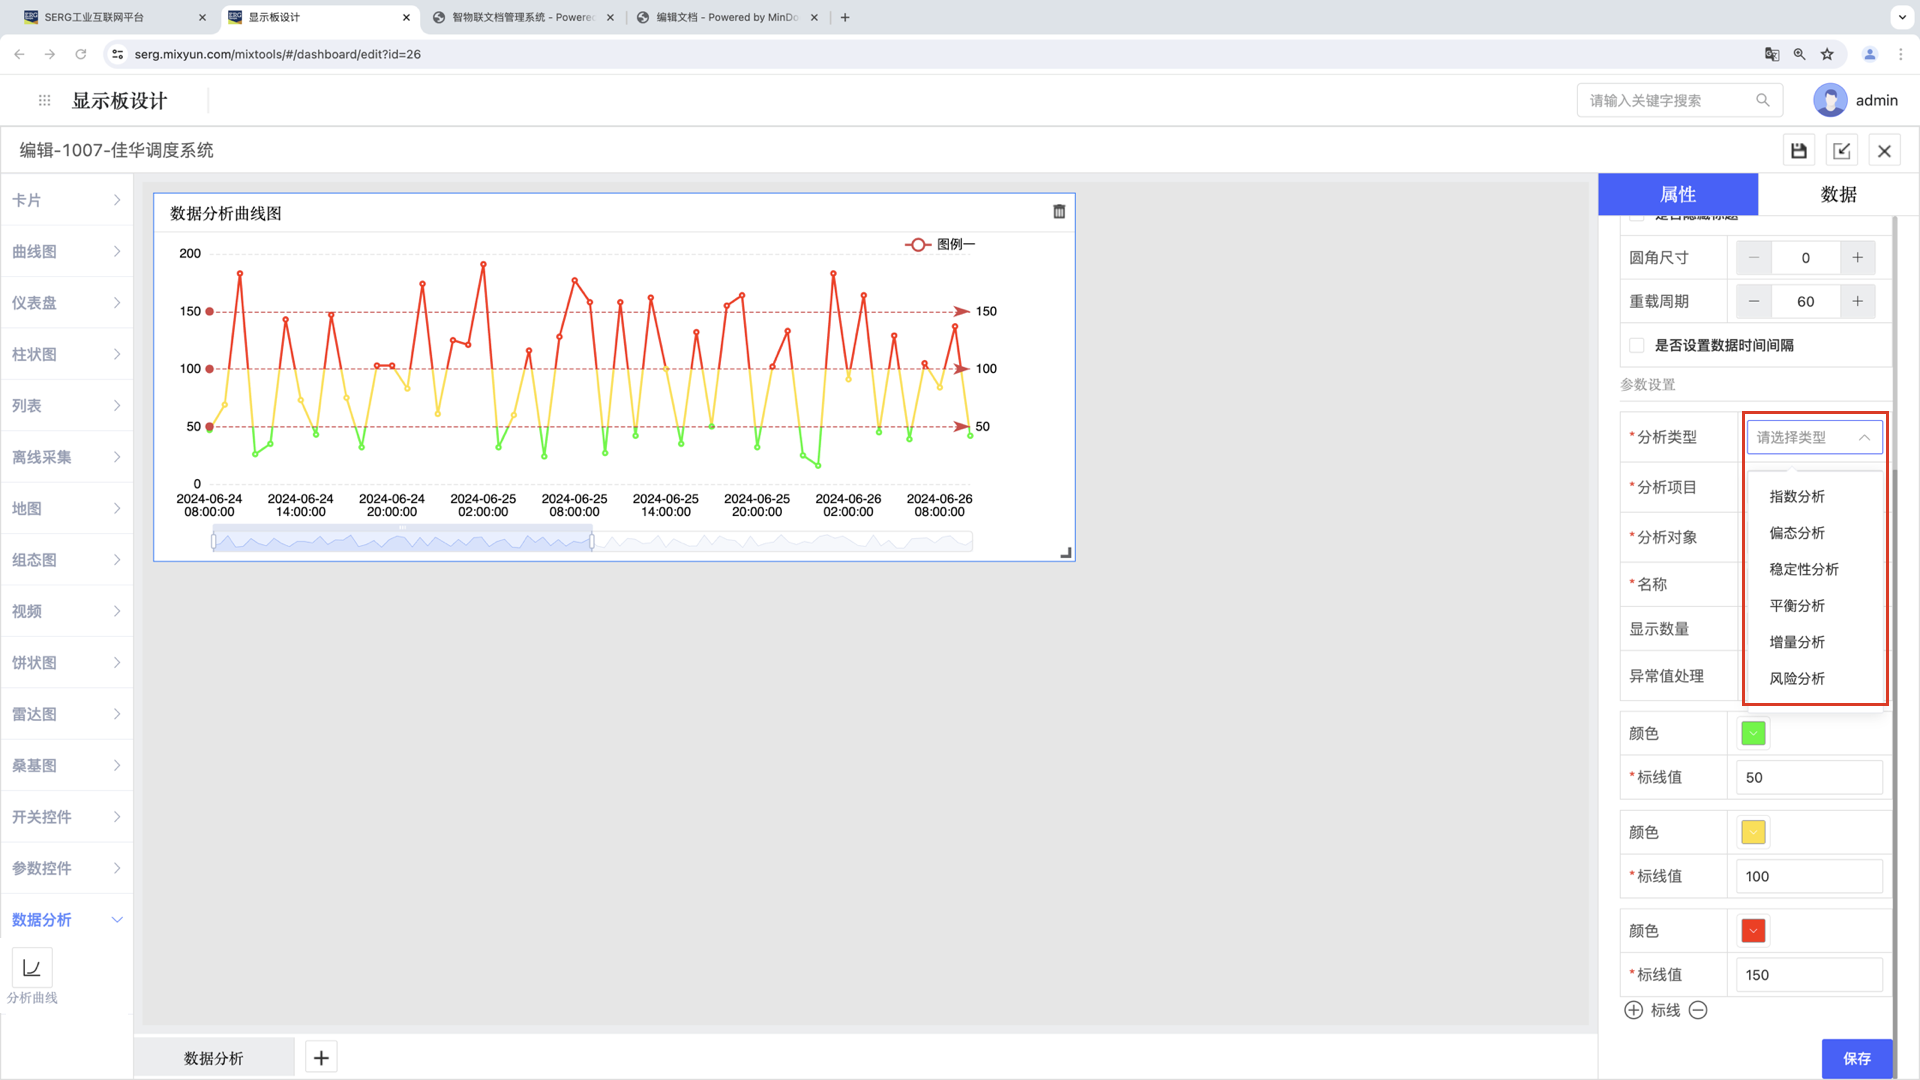Add a new page with plus icon

(321, 1058)
